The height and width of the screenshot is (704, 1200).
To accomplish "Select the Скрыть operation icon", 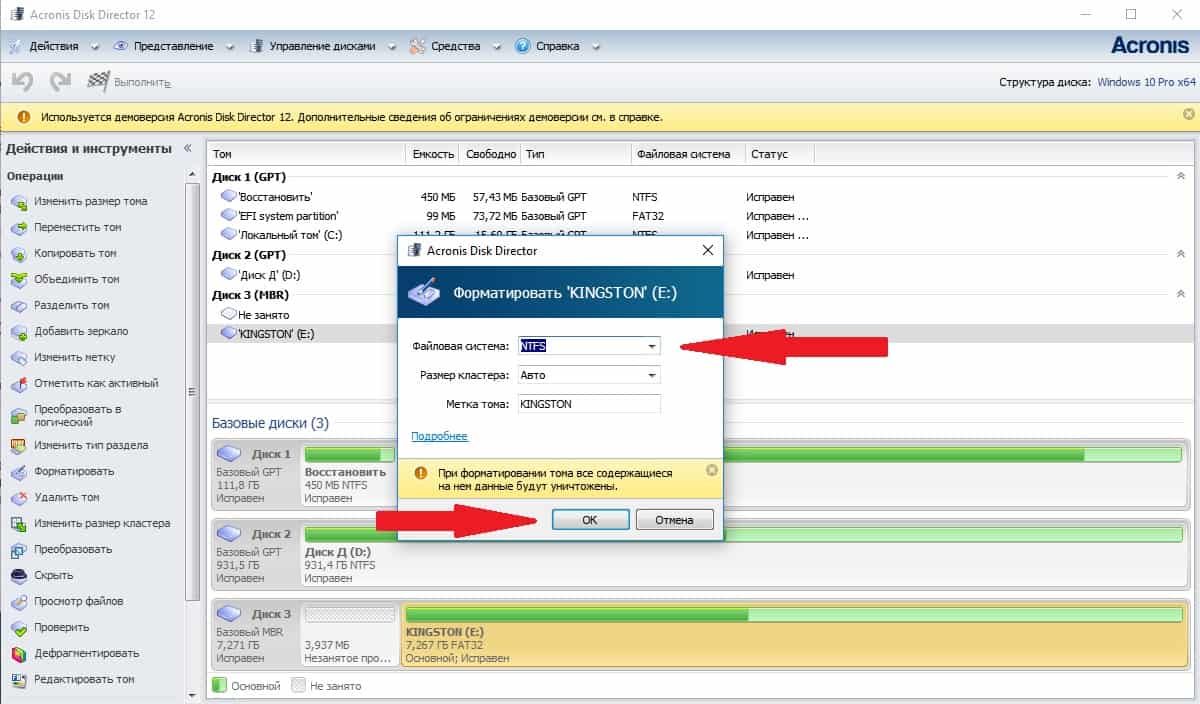I will 18,576.
